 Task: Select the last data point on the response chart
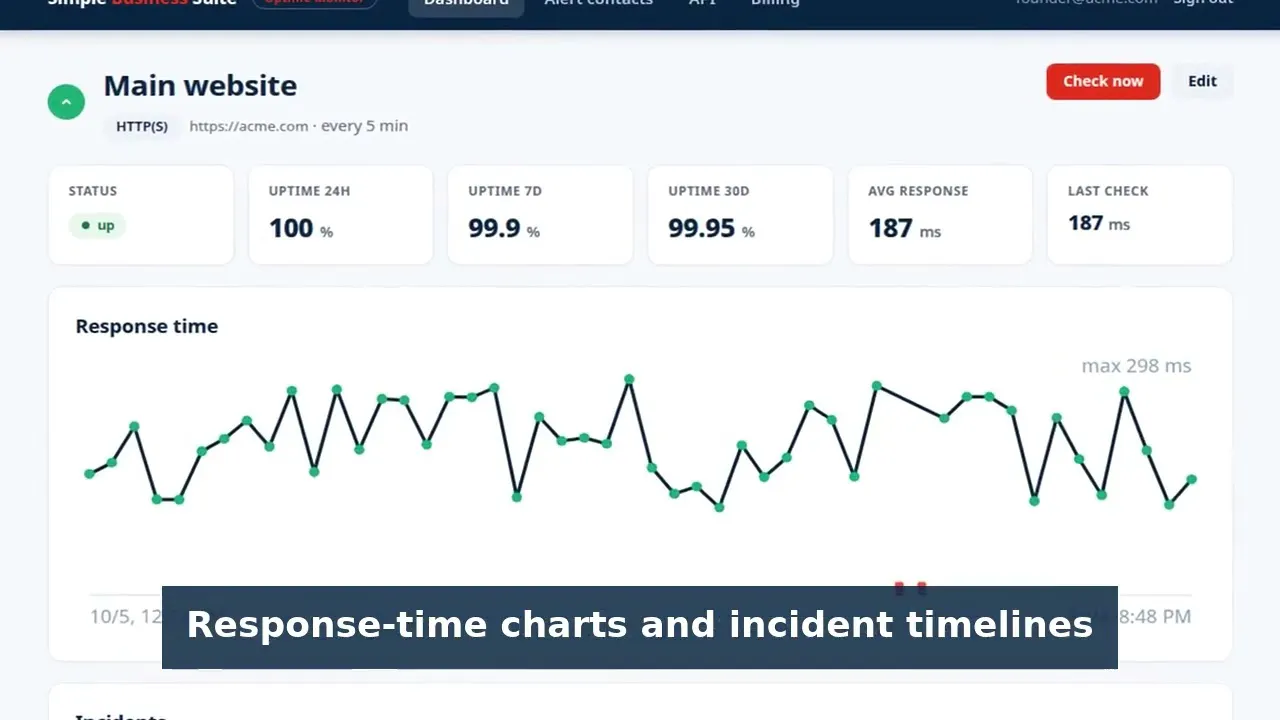[1192, 480]
